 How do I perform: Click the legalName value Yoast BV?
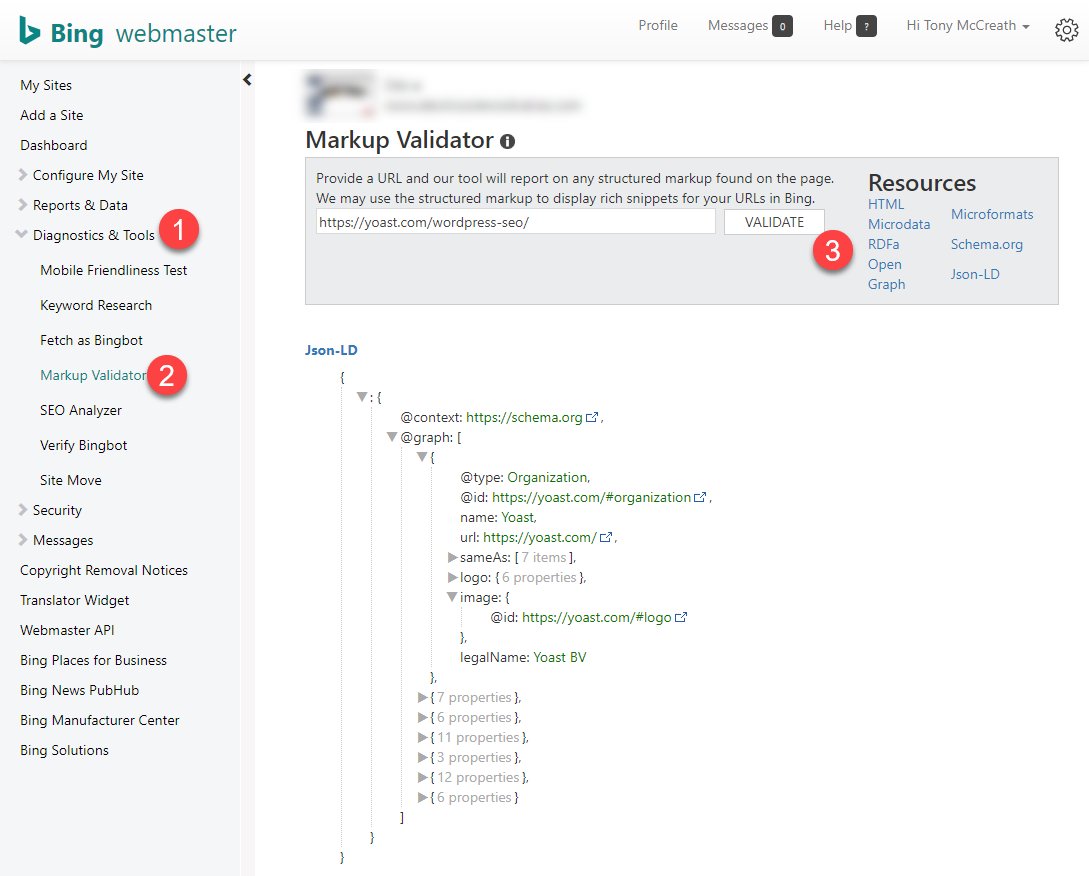pos(560,657)
